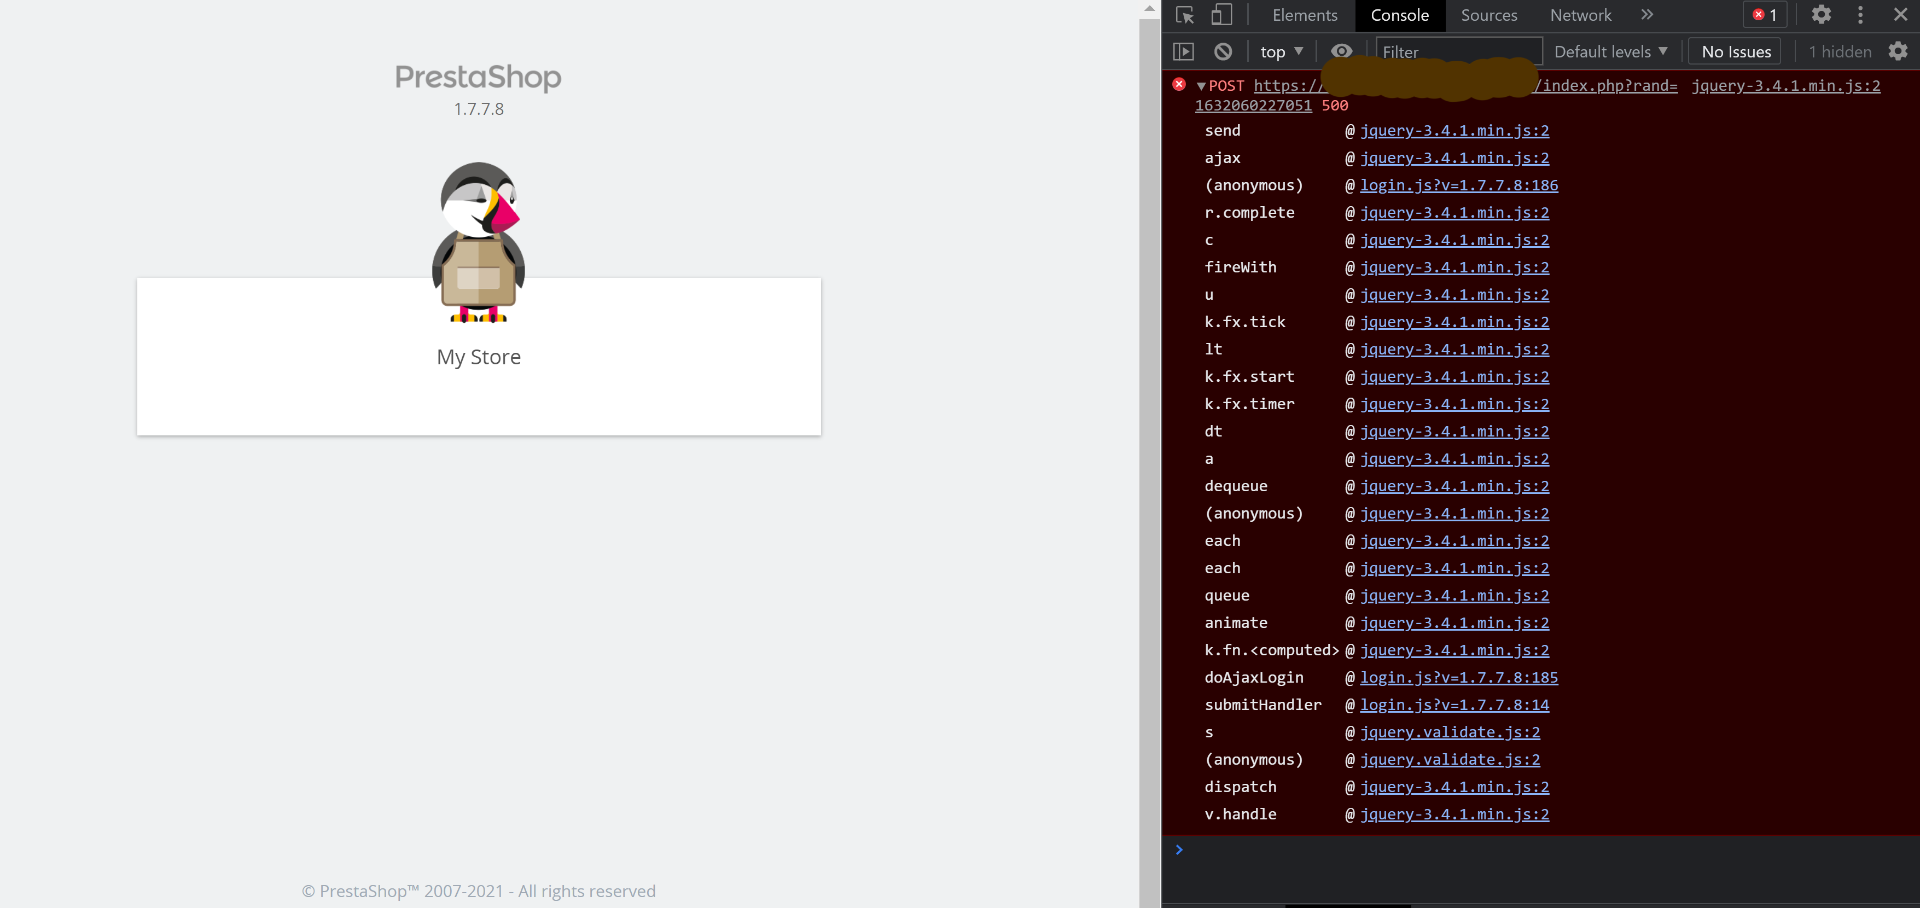Click the PrestaShop title text

tap(478, 77)
